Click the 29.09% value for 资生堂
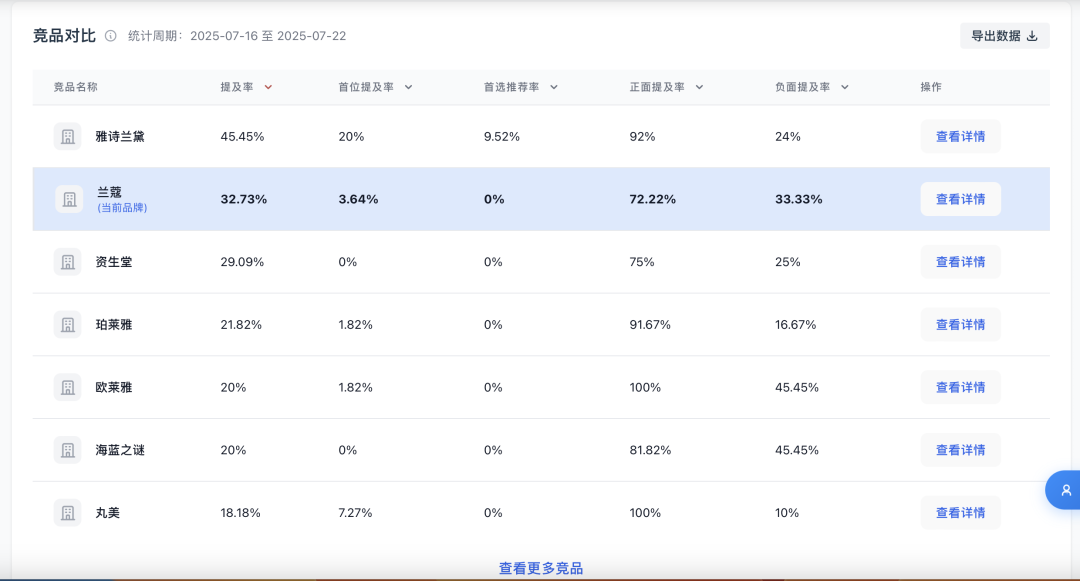The image size is (1080, 581). (x=242, y=262)
